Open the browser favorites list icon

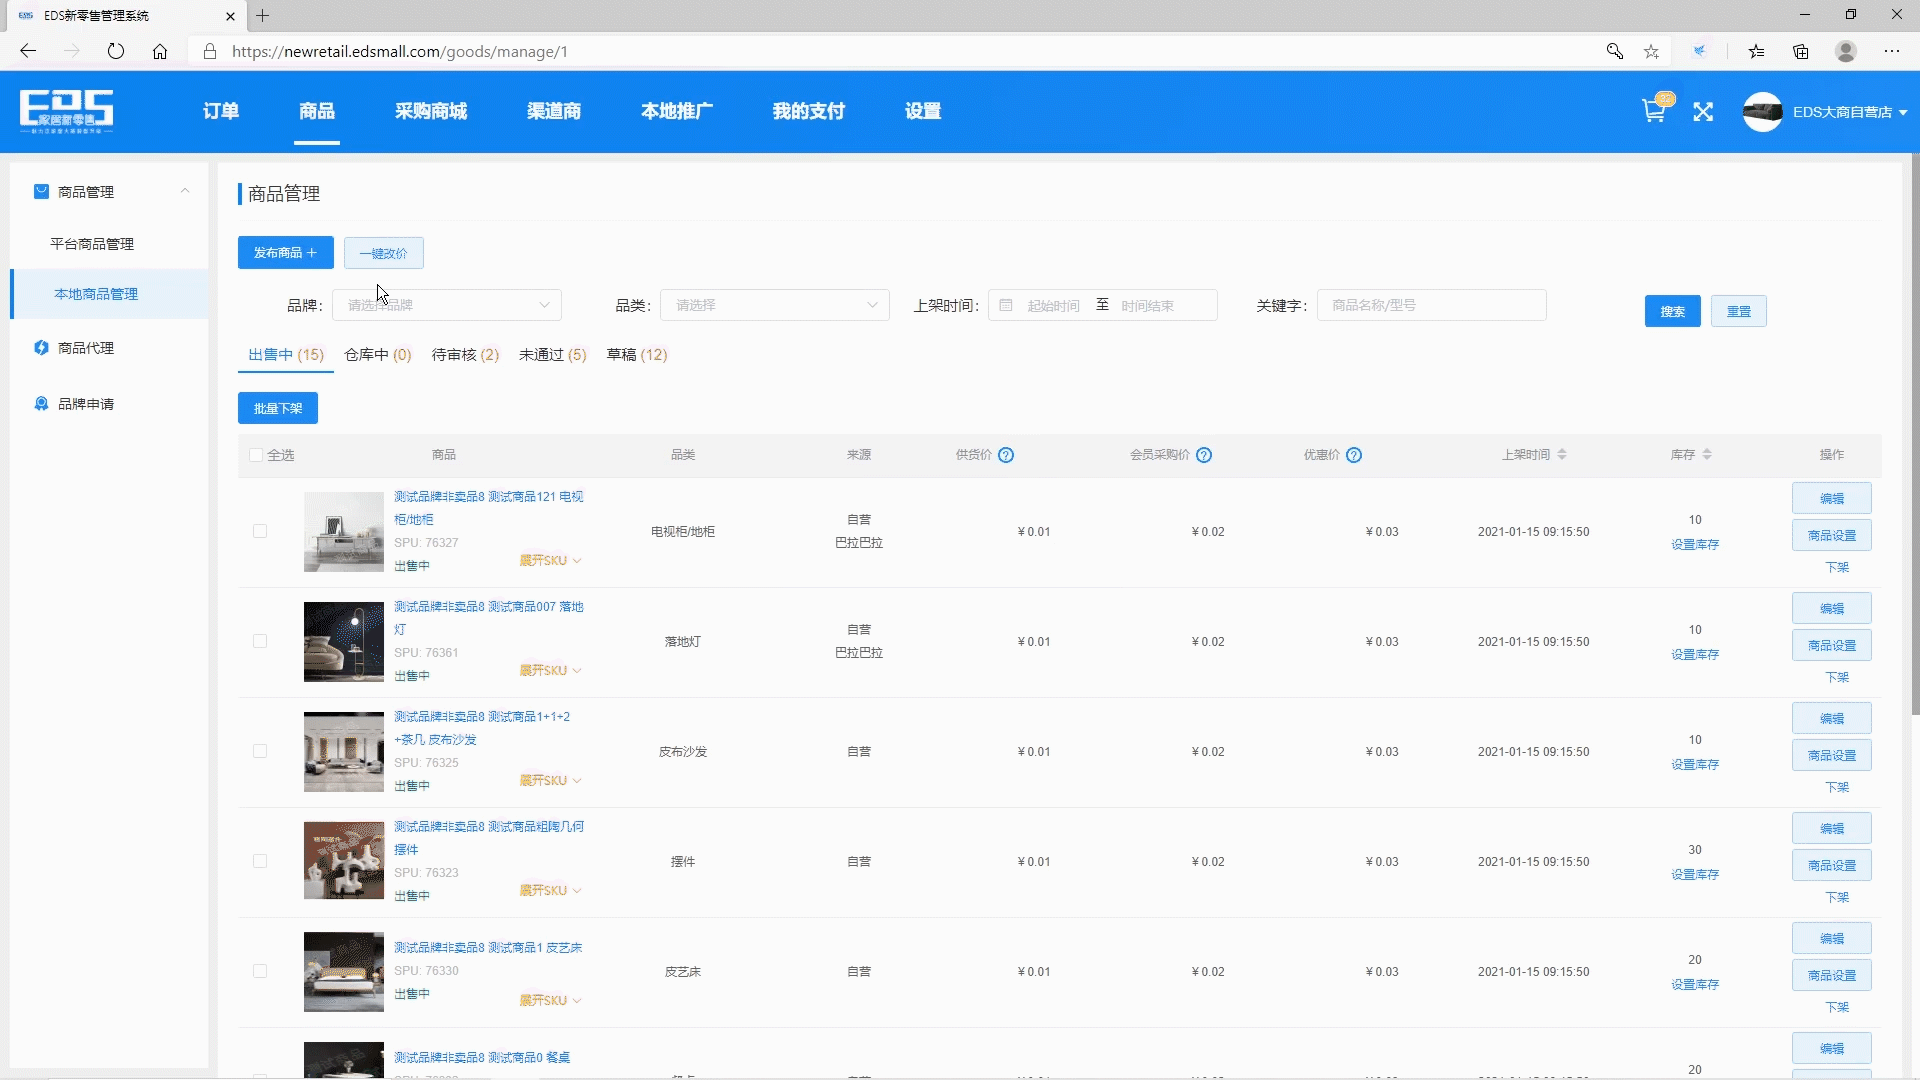coord(1756,51)
